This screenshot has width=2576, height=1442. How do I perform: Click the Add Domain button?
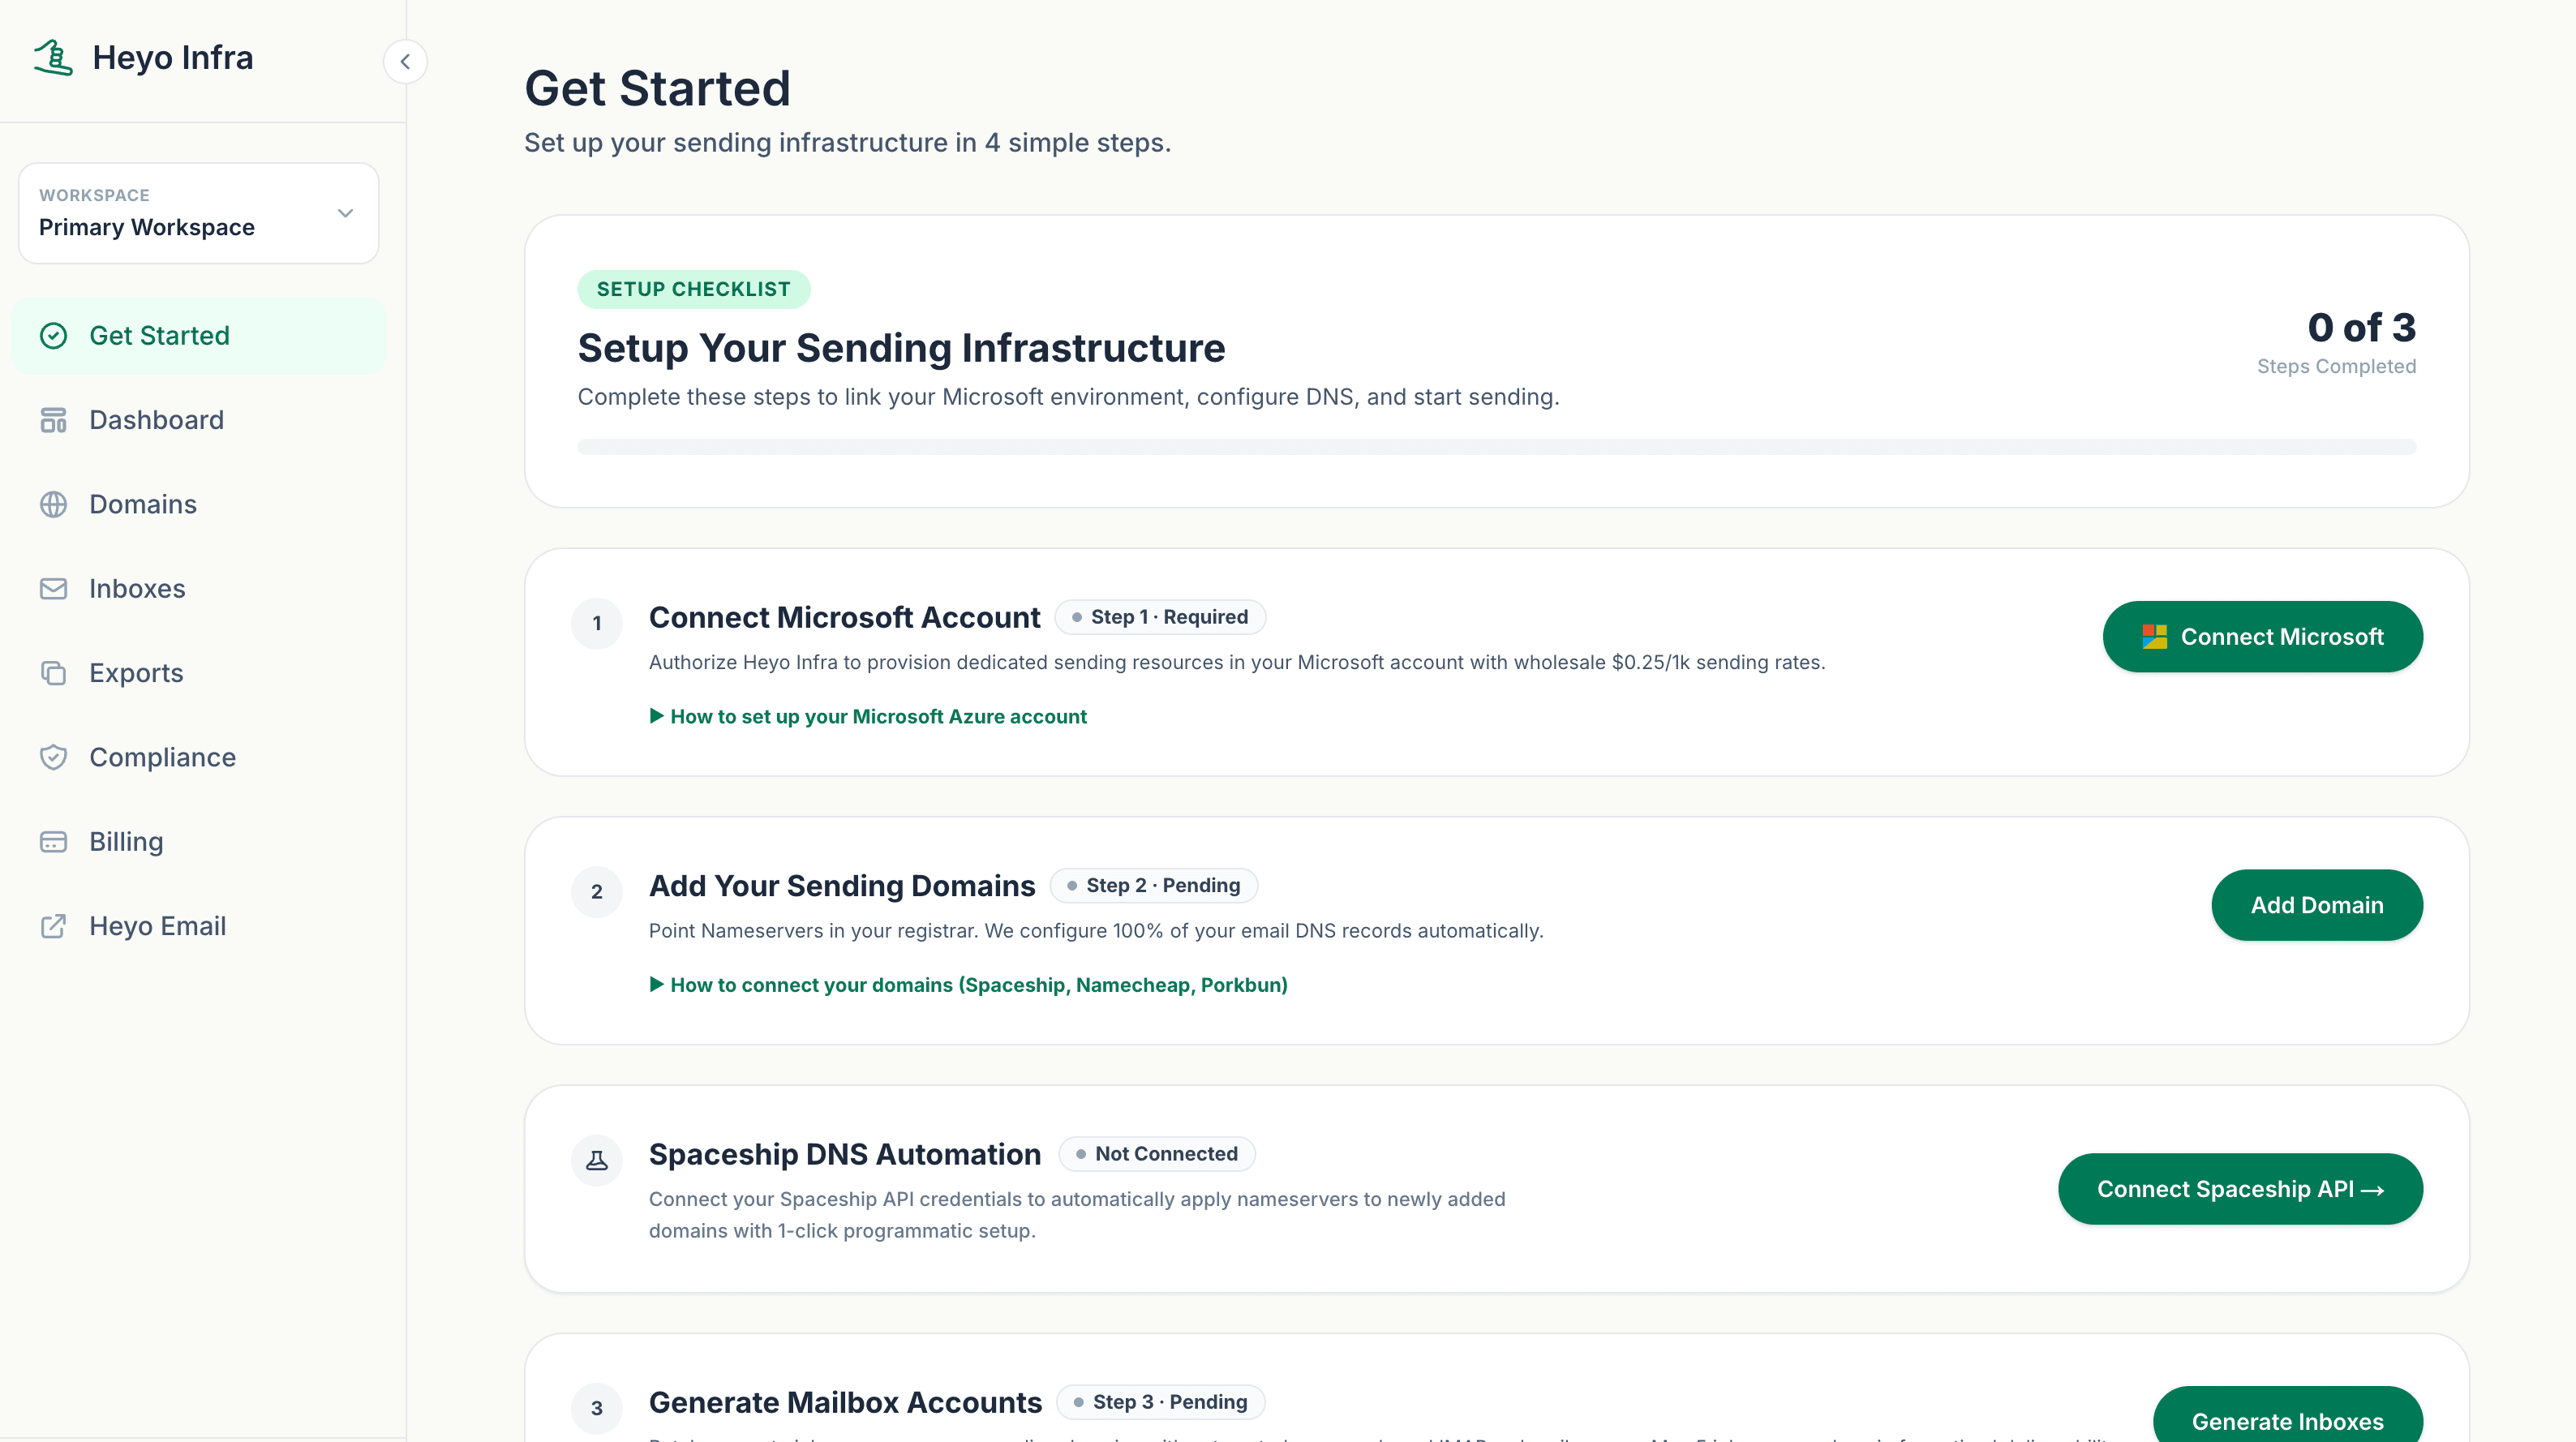pyautogui.click(x=2317, y=905)
